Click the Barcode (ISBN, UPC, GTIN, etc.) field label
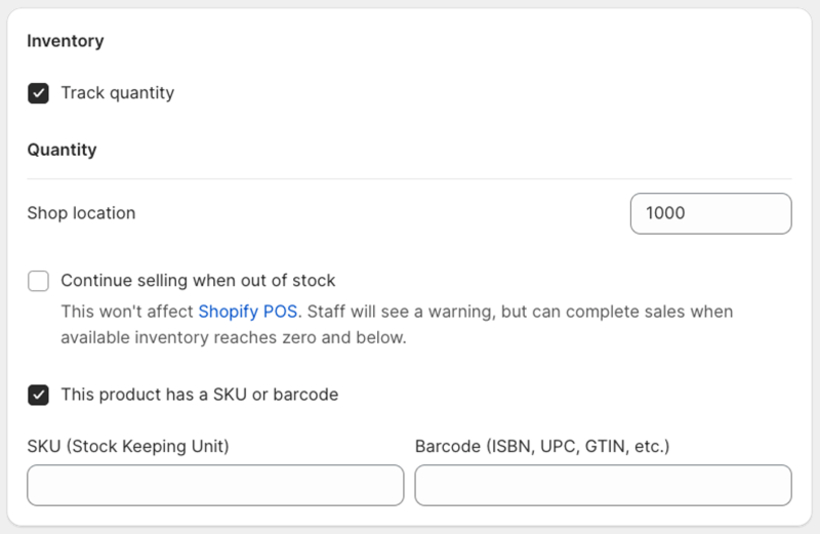 [542, 446]
